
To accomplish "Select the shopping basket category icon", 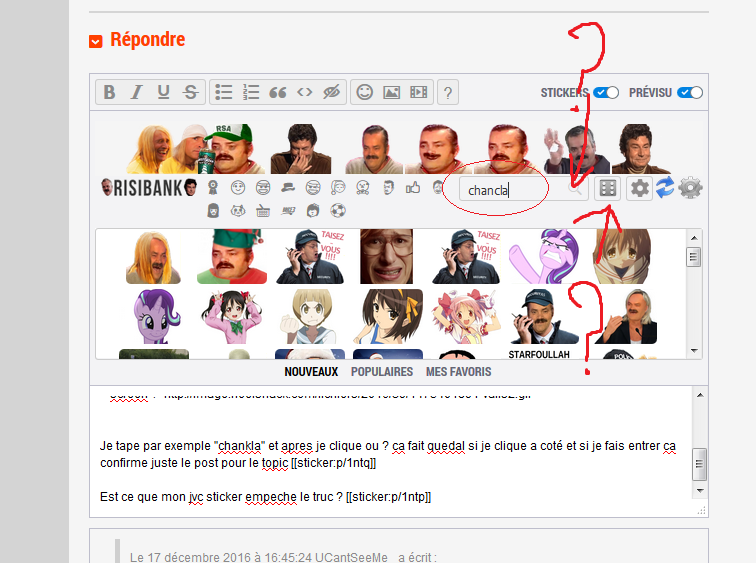I will point(263,211).
